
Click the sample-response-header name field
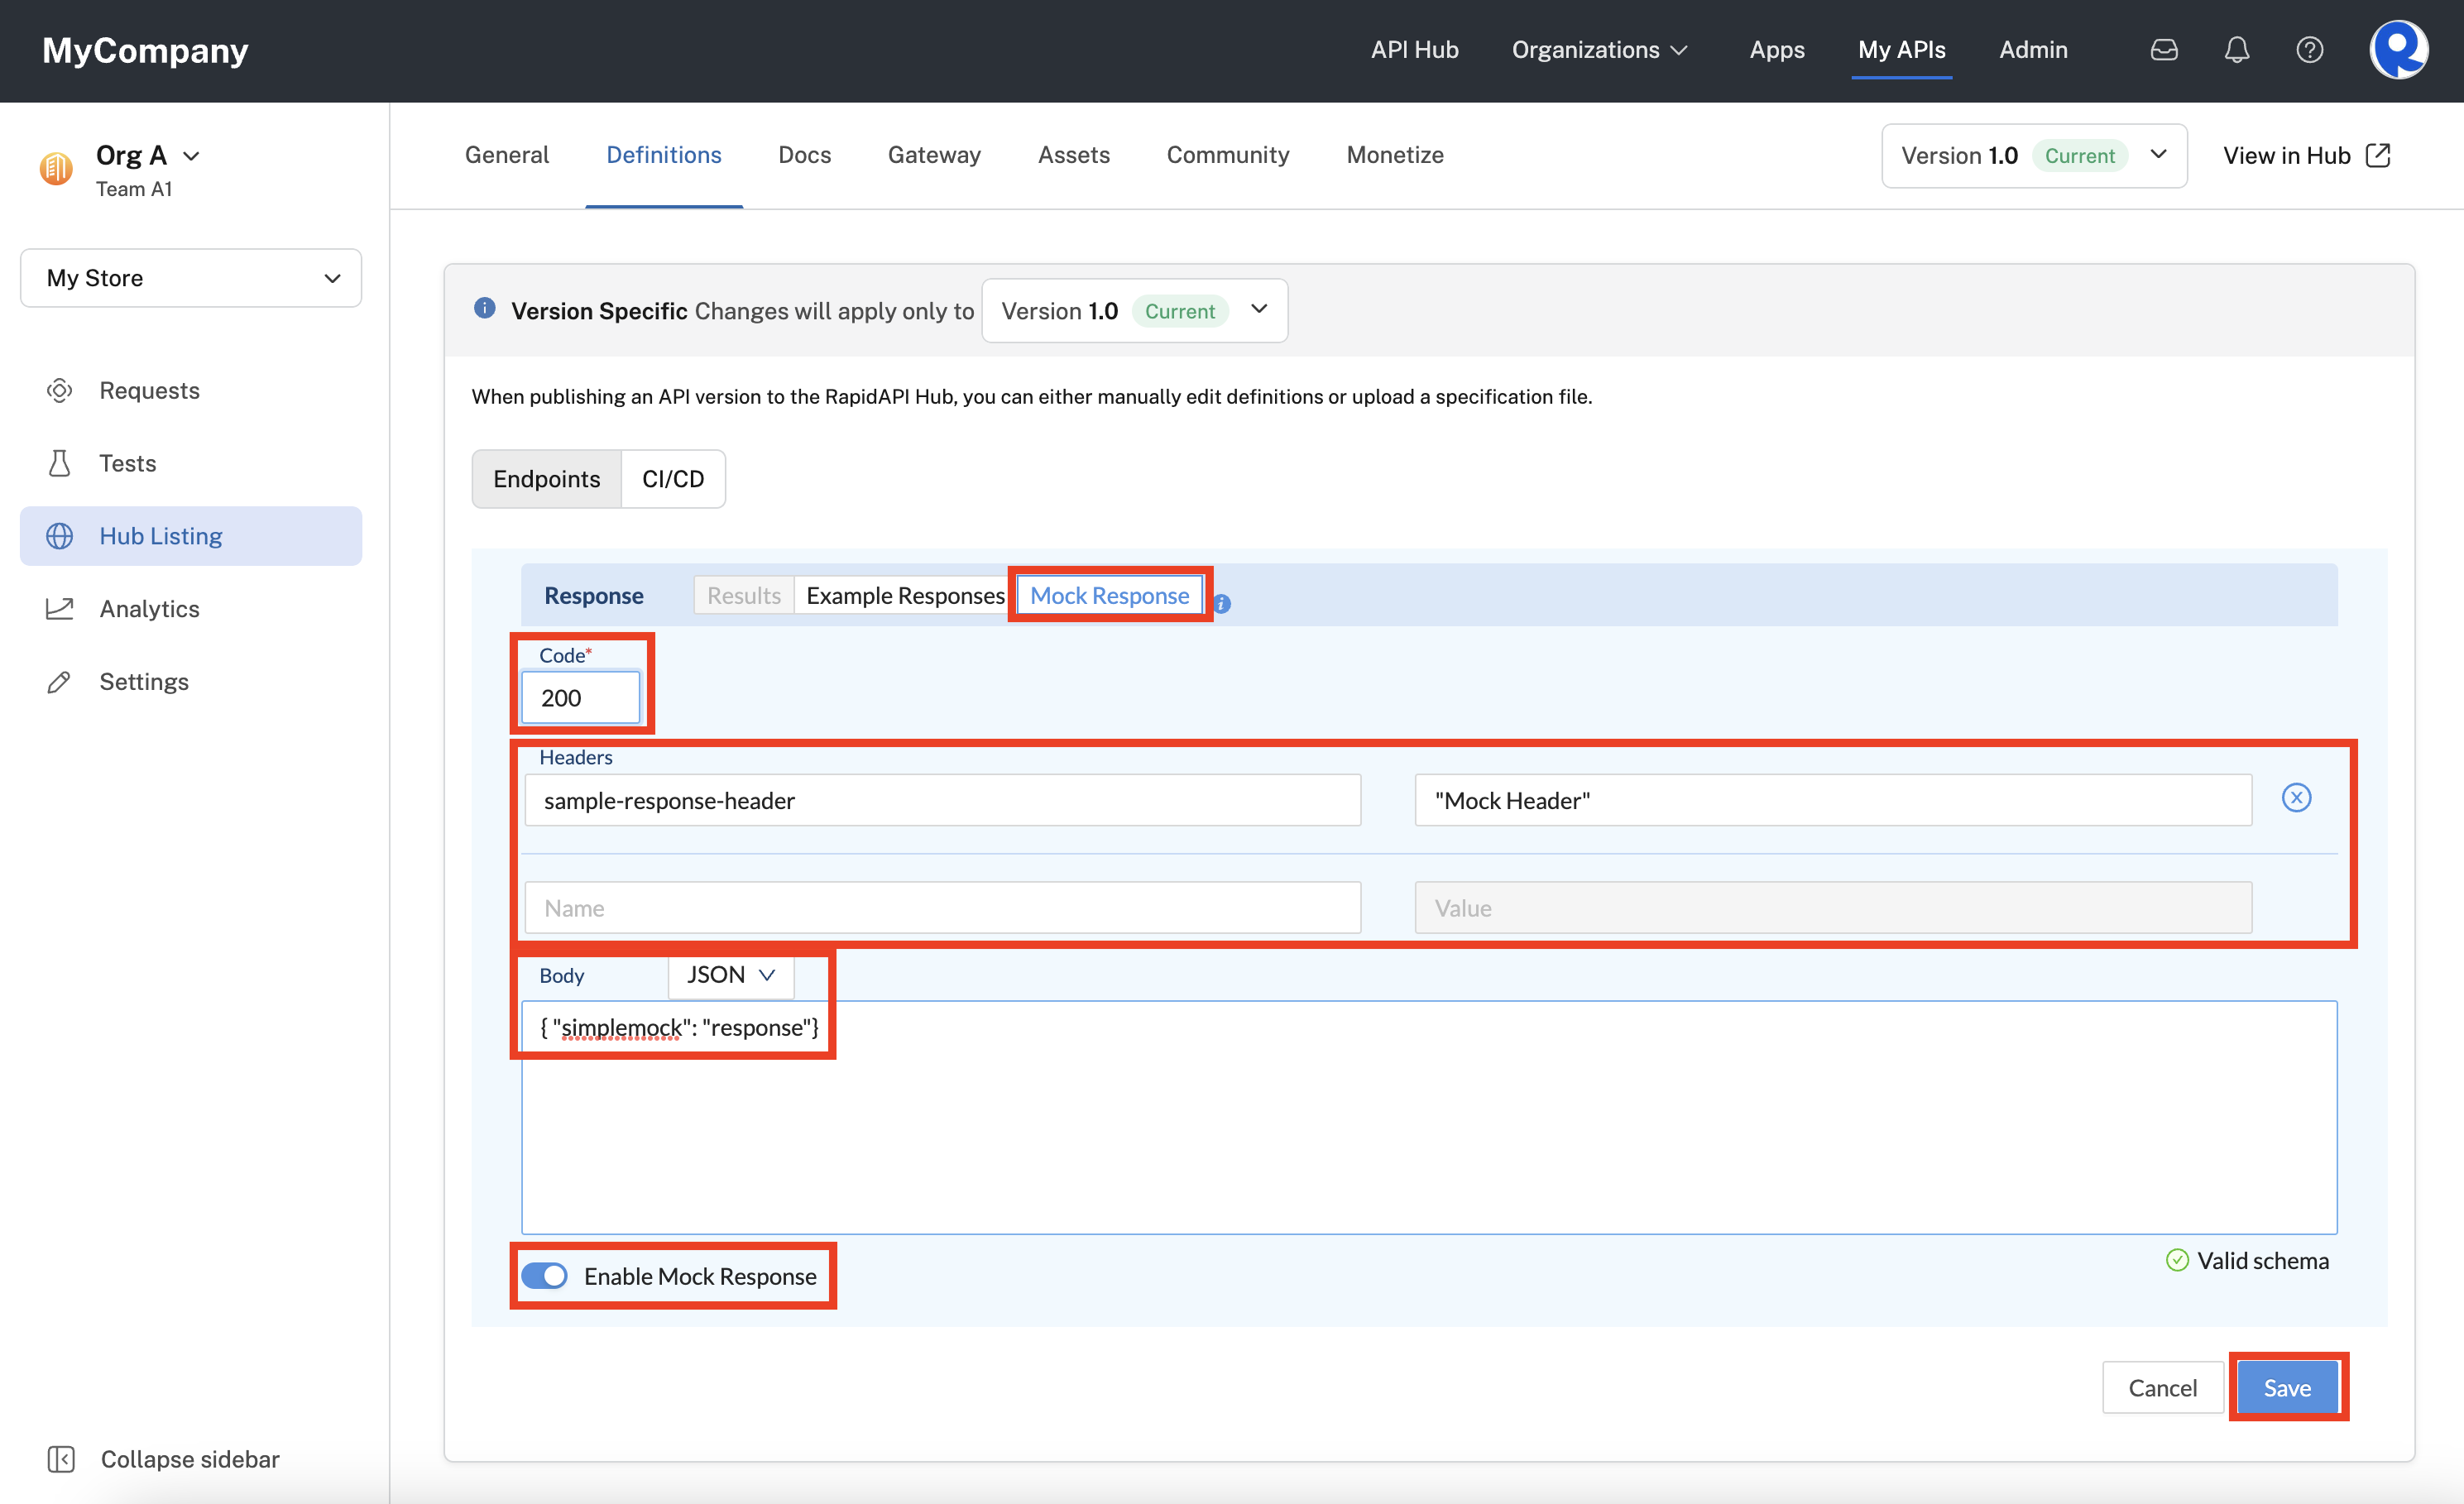pyautogui.click(x=942, y=800)
